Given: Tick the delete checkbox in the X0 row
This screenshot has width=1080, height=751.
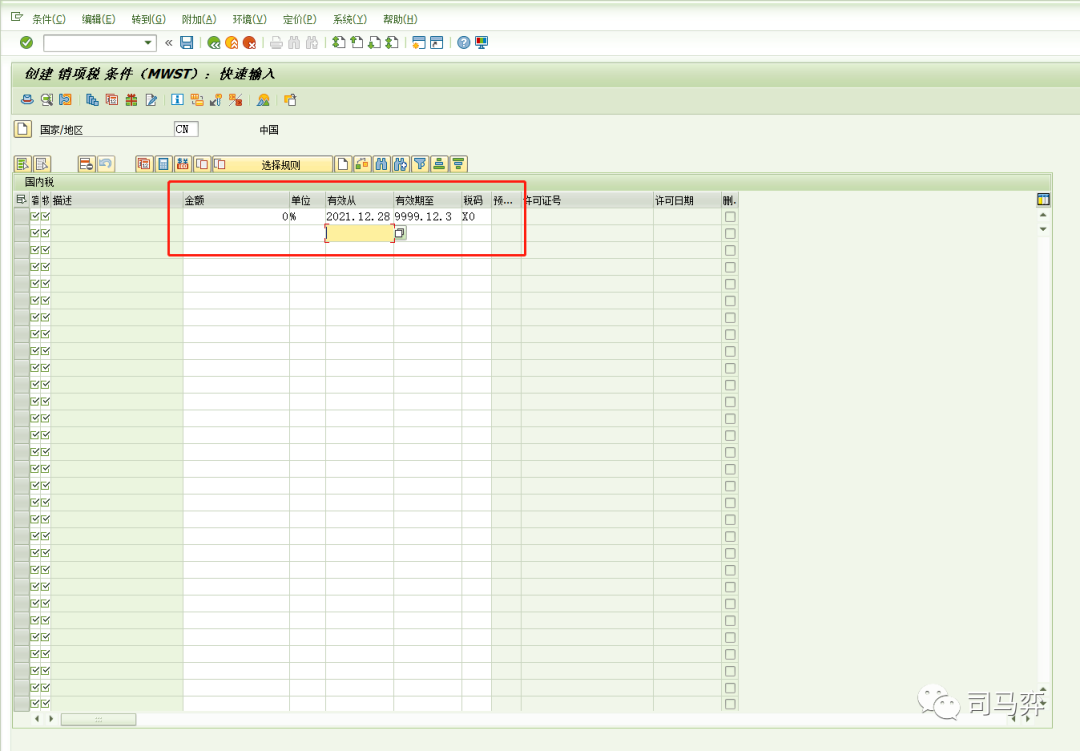Looking at the screenshot, I should pos(730,216).
